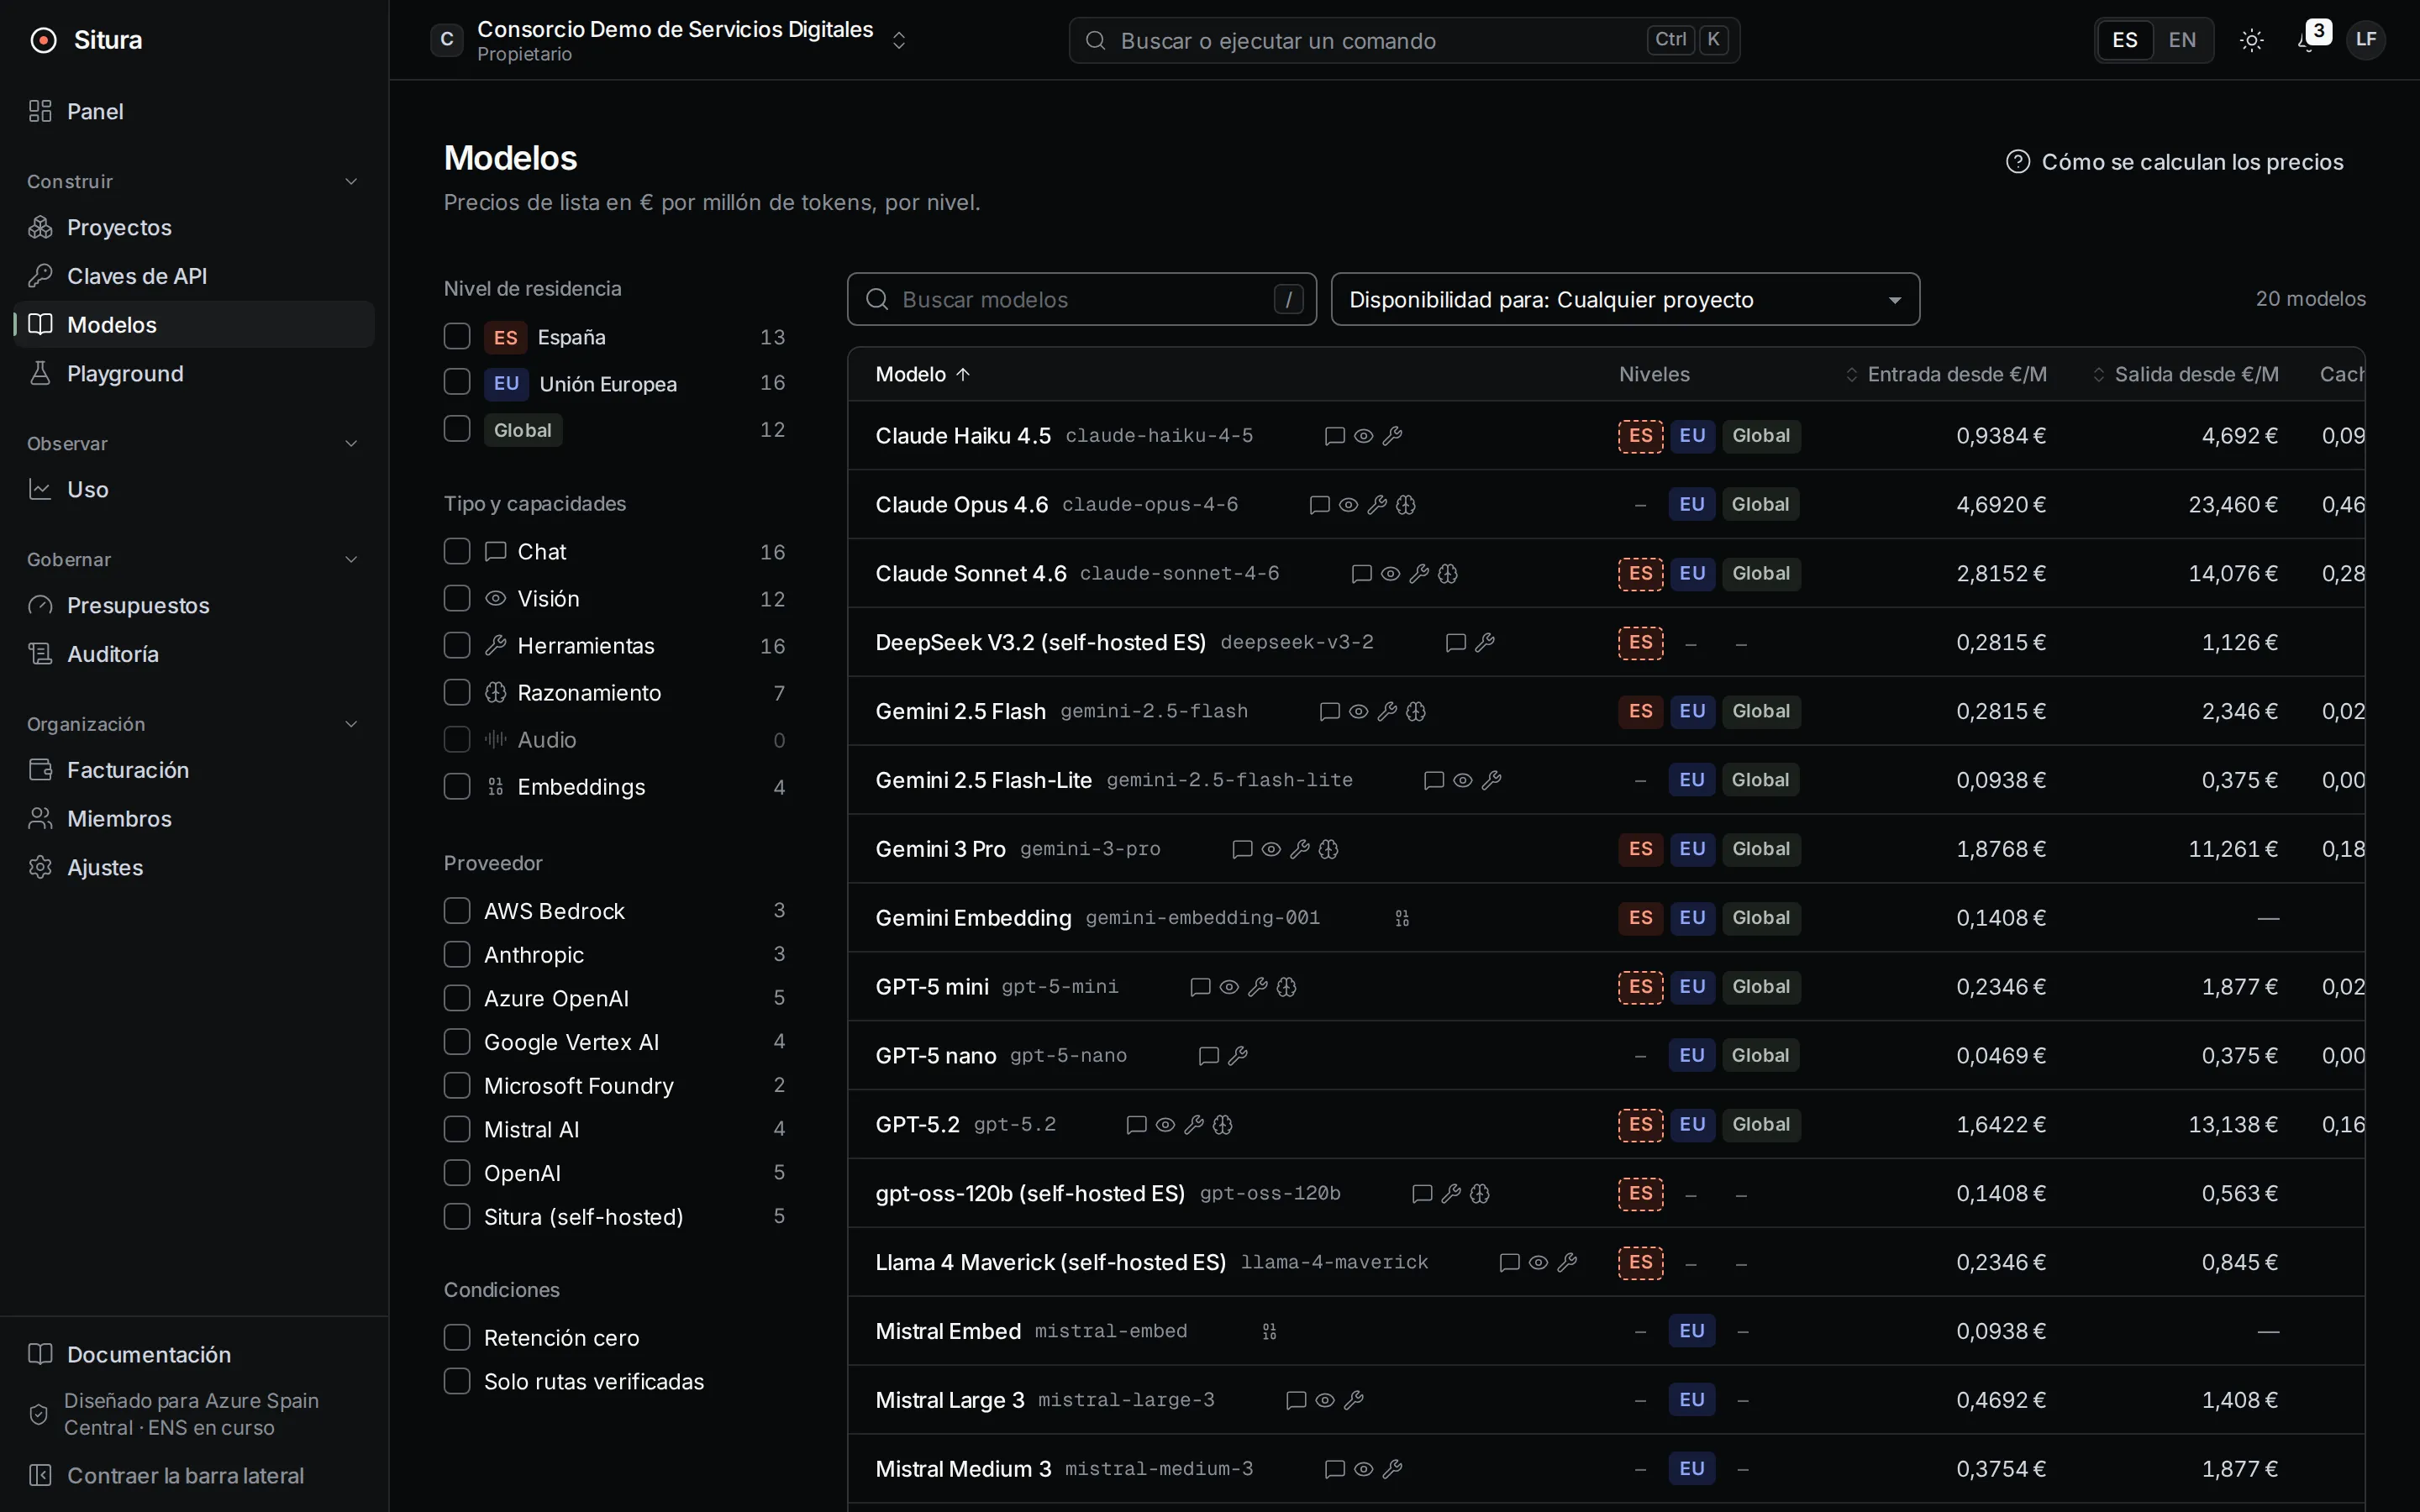Click the Situra logo icon
The image size is (2420, 1512).
coord(43,40)
